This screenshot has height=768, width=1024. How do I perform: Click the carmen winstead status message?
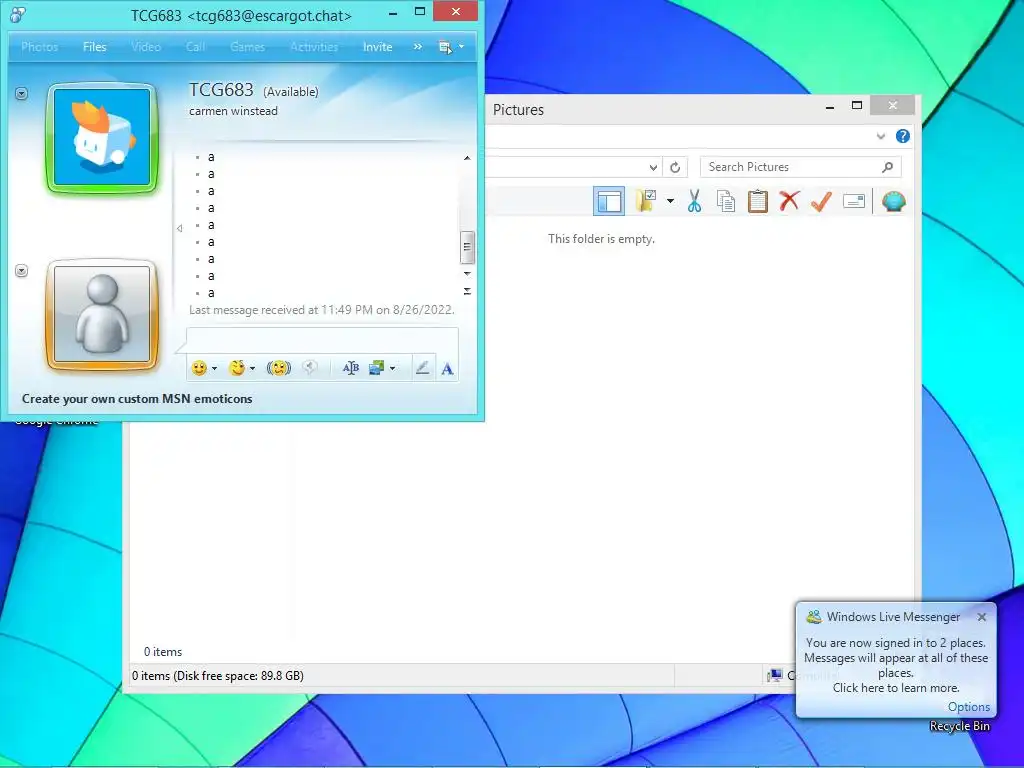coord(233,111)
